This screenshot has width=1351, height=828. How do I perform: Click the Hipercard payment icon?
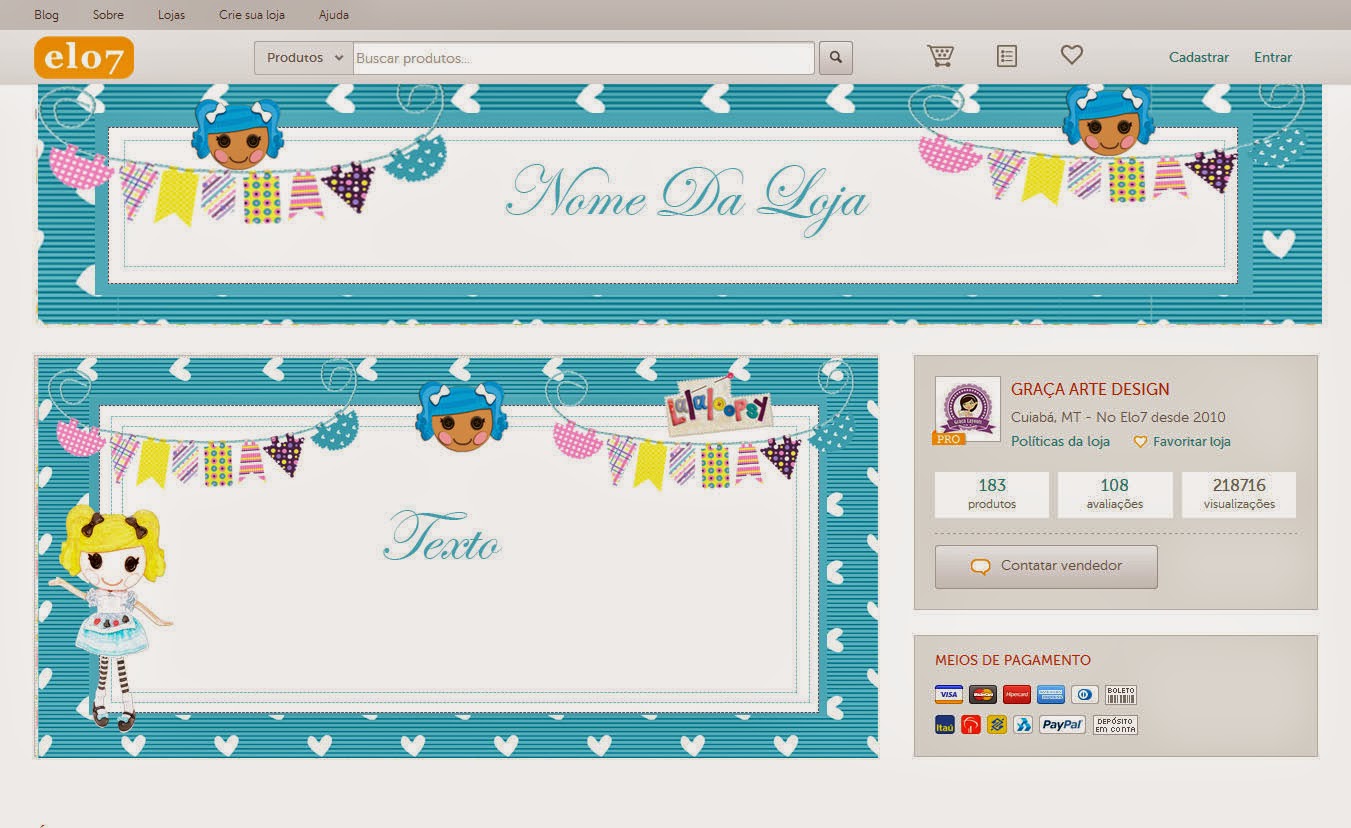pos(1017,694)
